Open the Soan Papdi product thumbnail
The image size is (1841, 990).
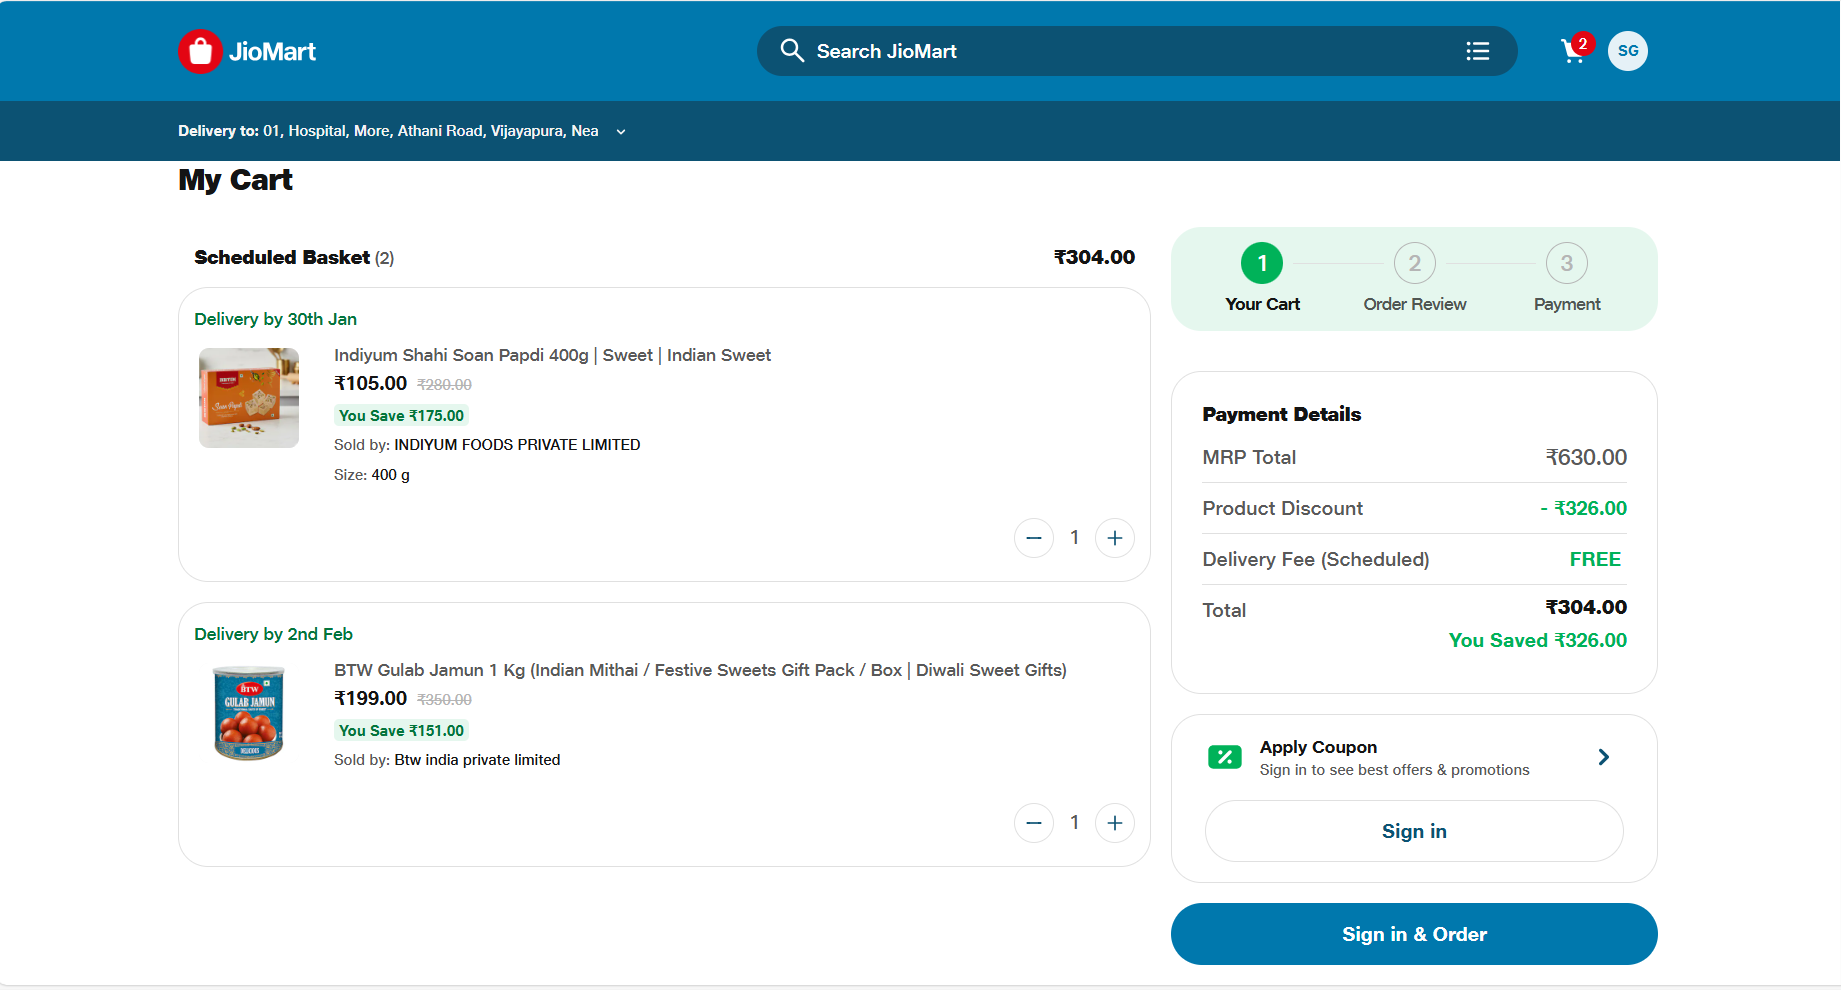pos(249,398)
